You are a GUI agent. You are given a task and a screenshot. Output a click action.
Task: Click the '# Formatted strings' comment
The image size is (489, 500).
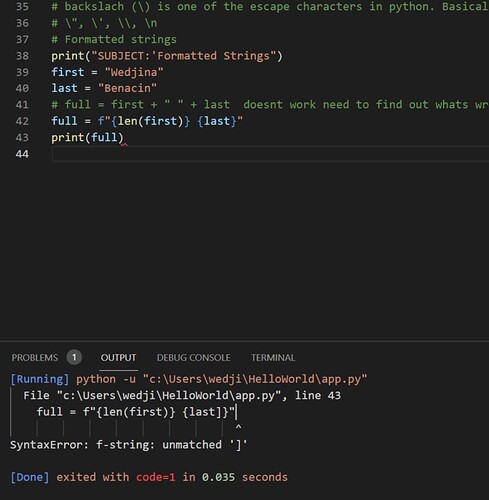[114, 39]
